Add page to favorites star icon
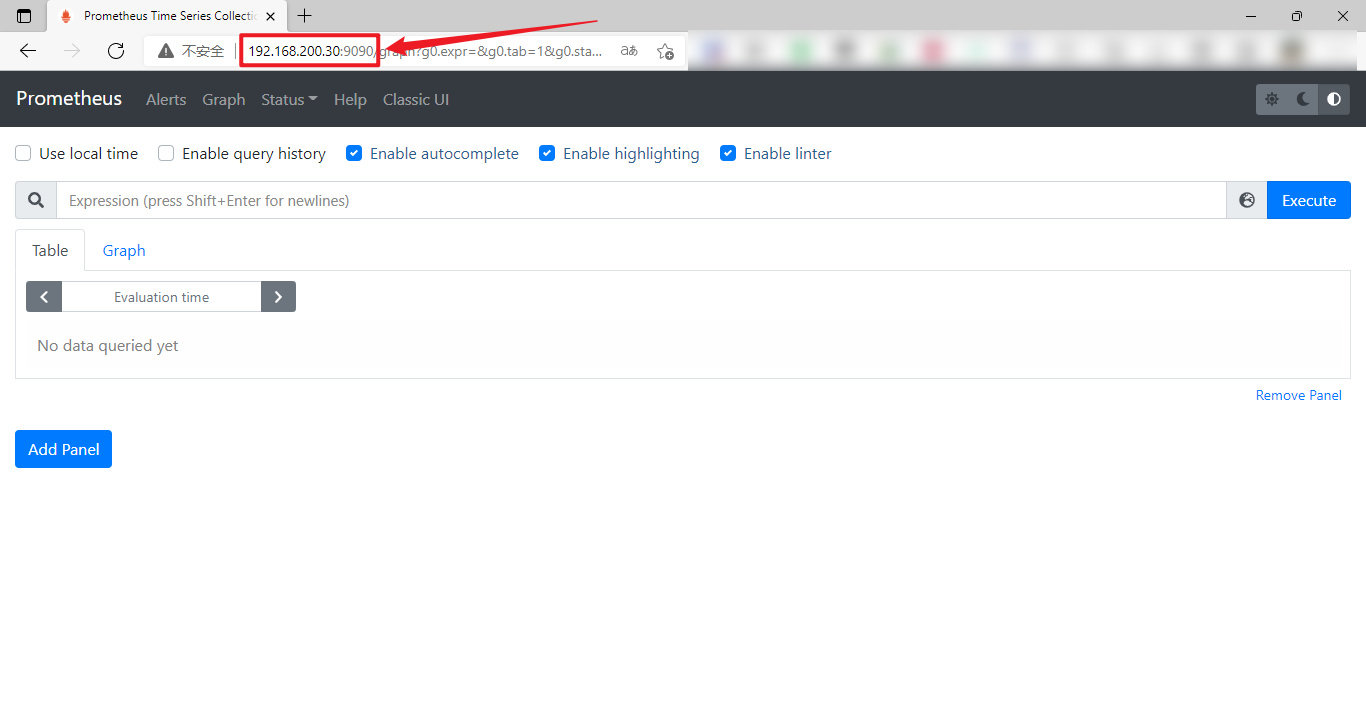This screenshot has width=1366, height=728. click(x=665, y=51)
